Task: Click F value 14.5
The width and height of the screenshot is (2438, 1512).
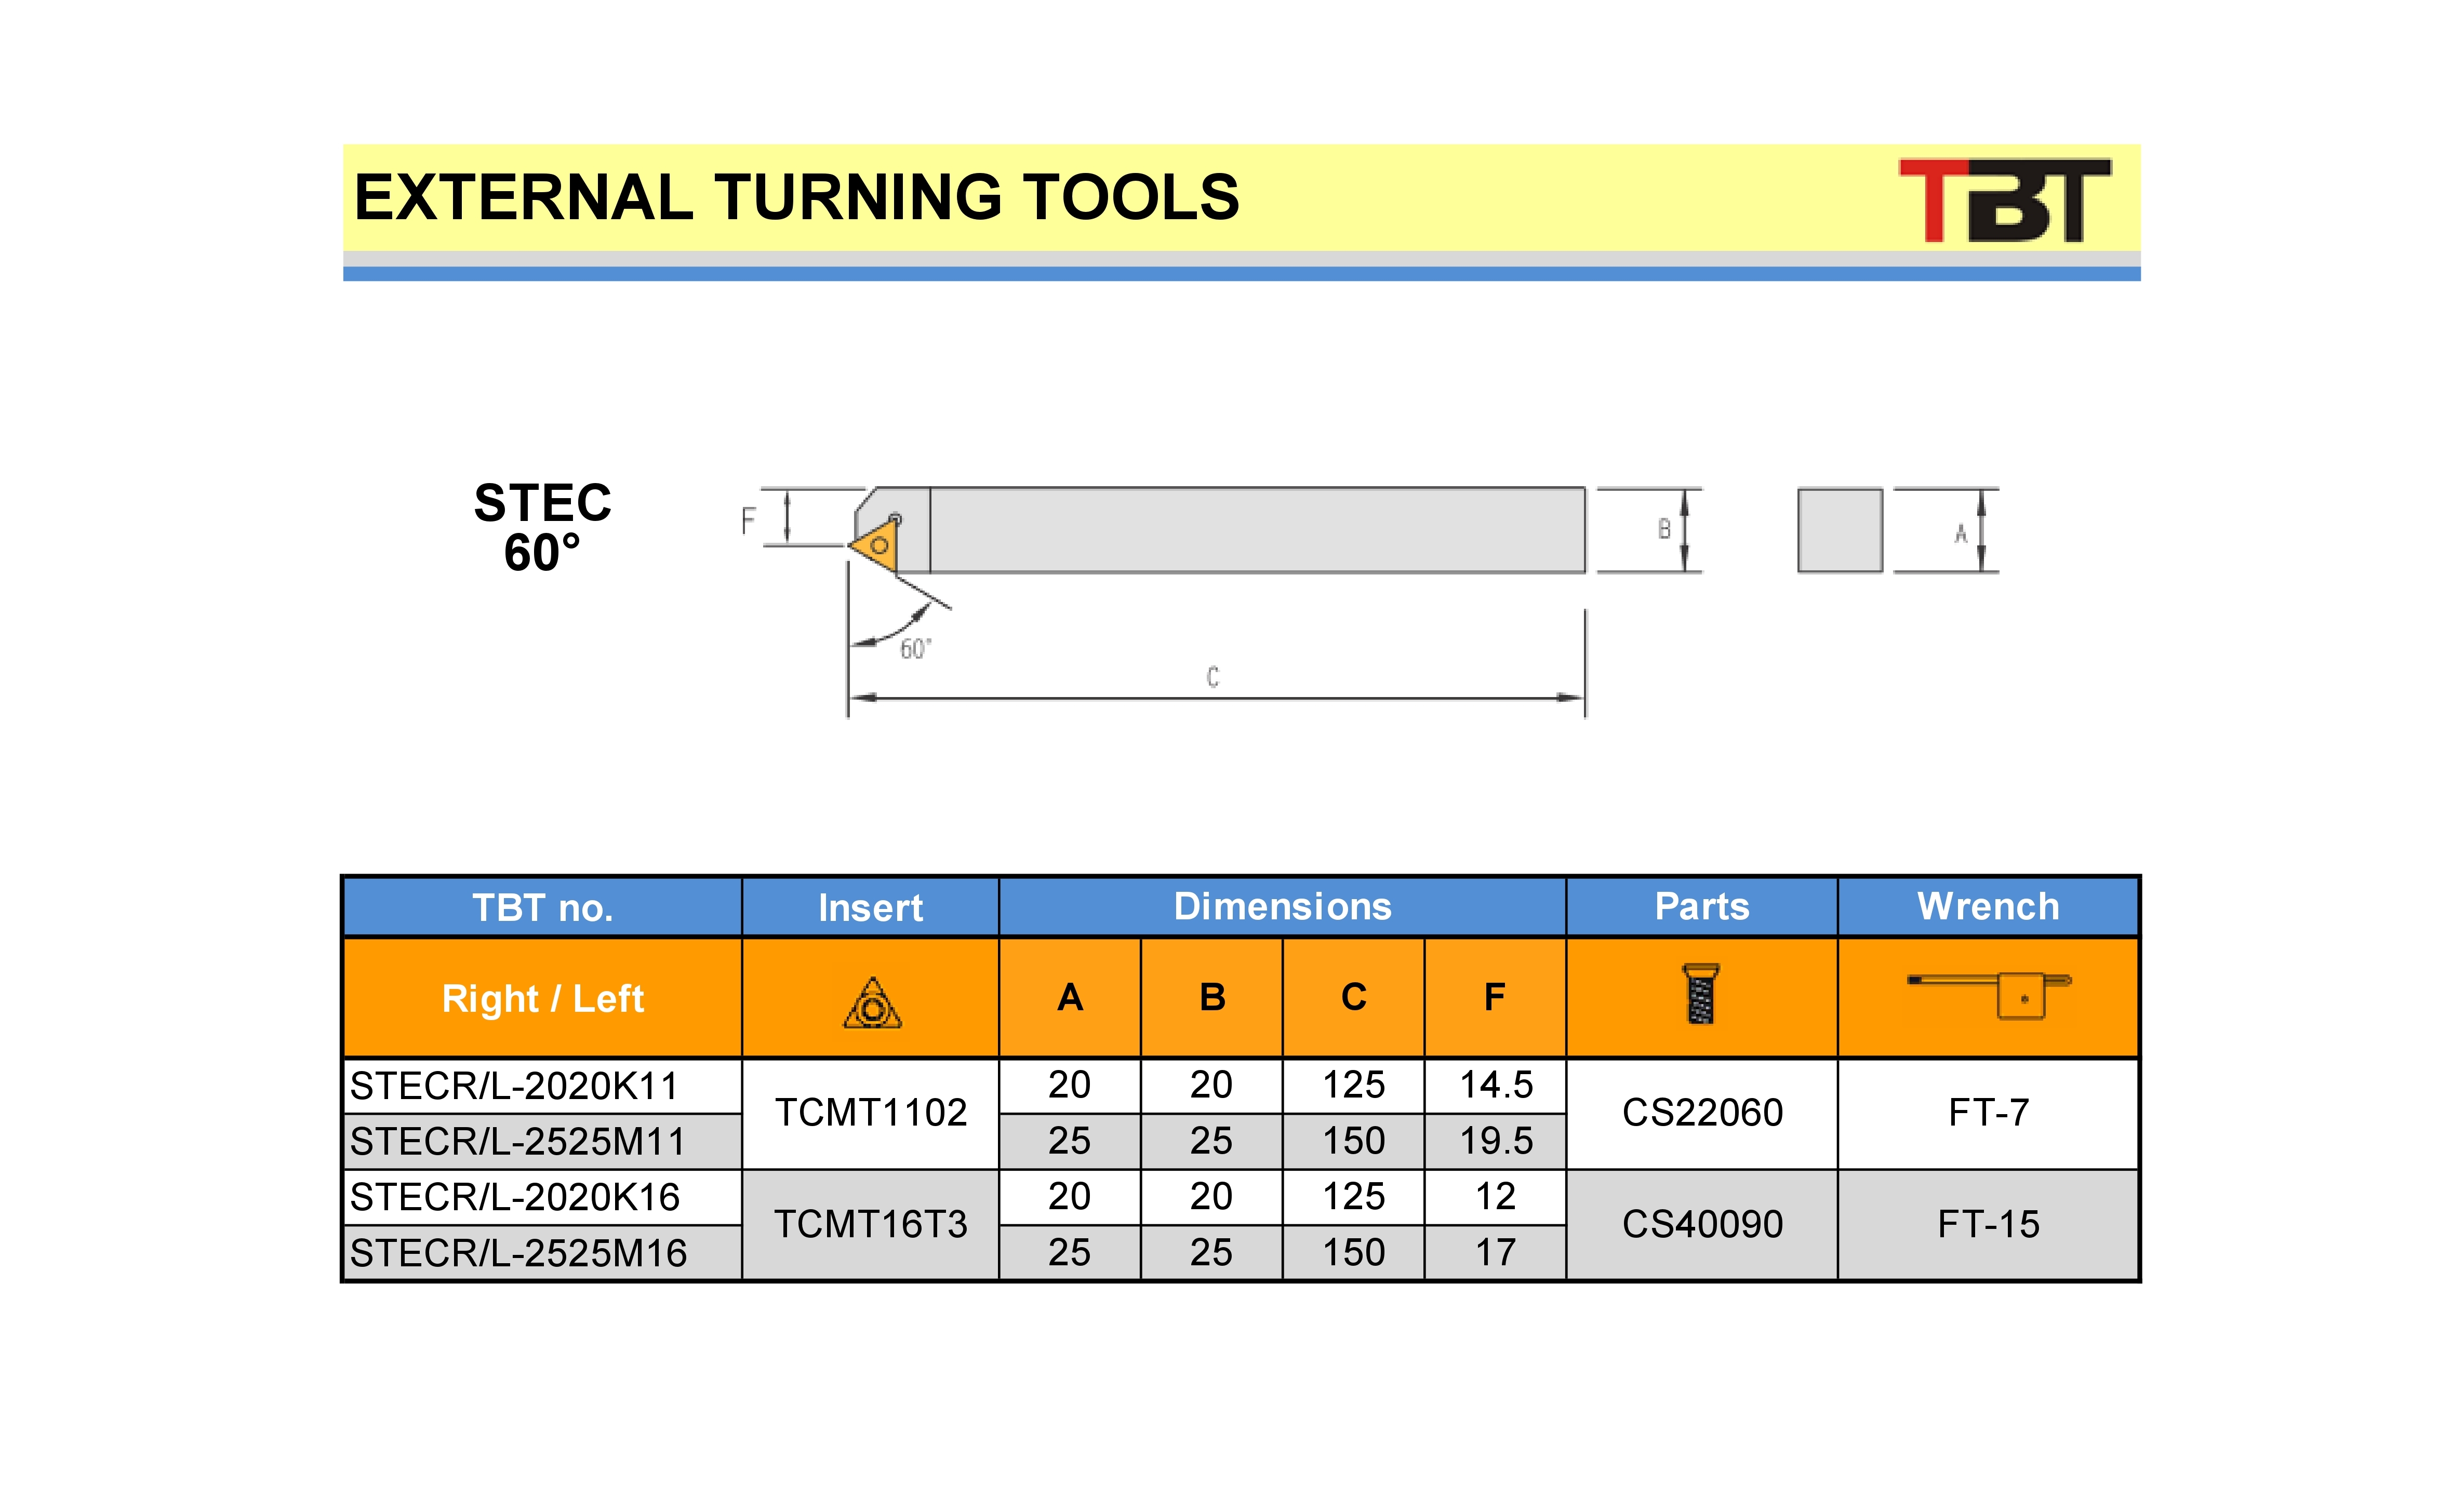Action: (1495, 1086)
